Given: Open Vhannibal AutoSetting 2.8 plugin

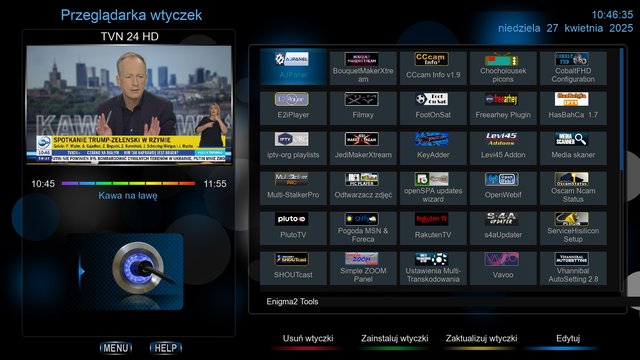Looking at the screenshot, I should click(573, 267).
